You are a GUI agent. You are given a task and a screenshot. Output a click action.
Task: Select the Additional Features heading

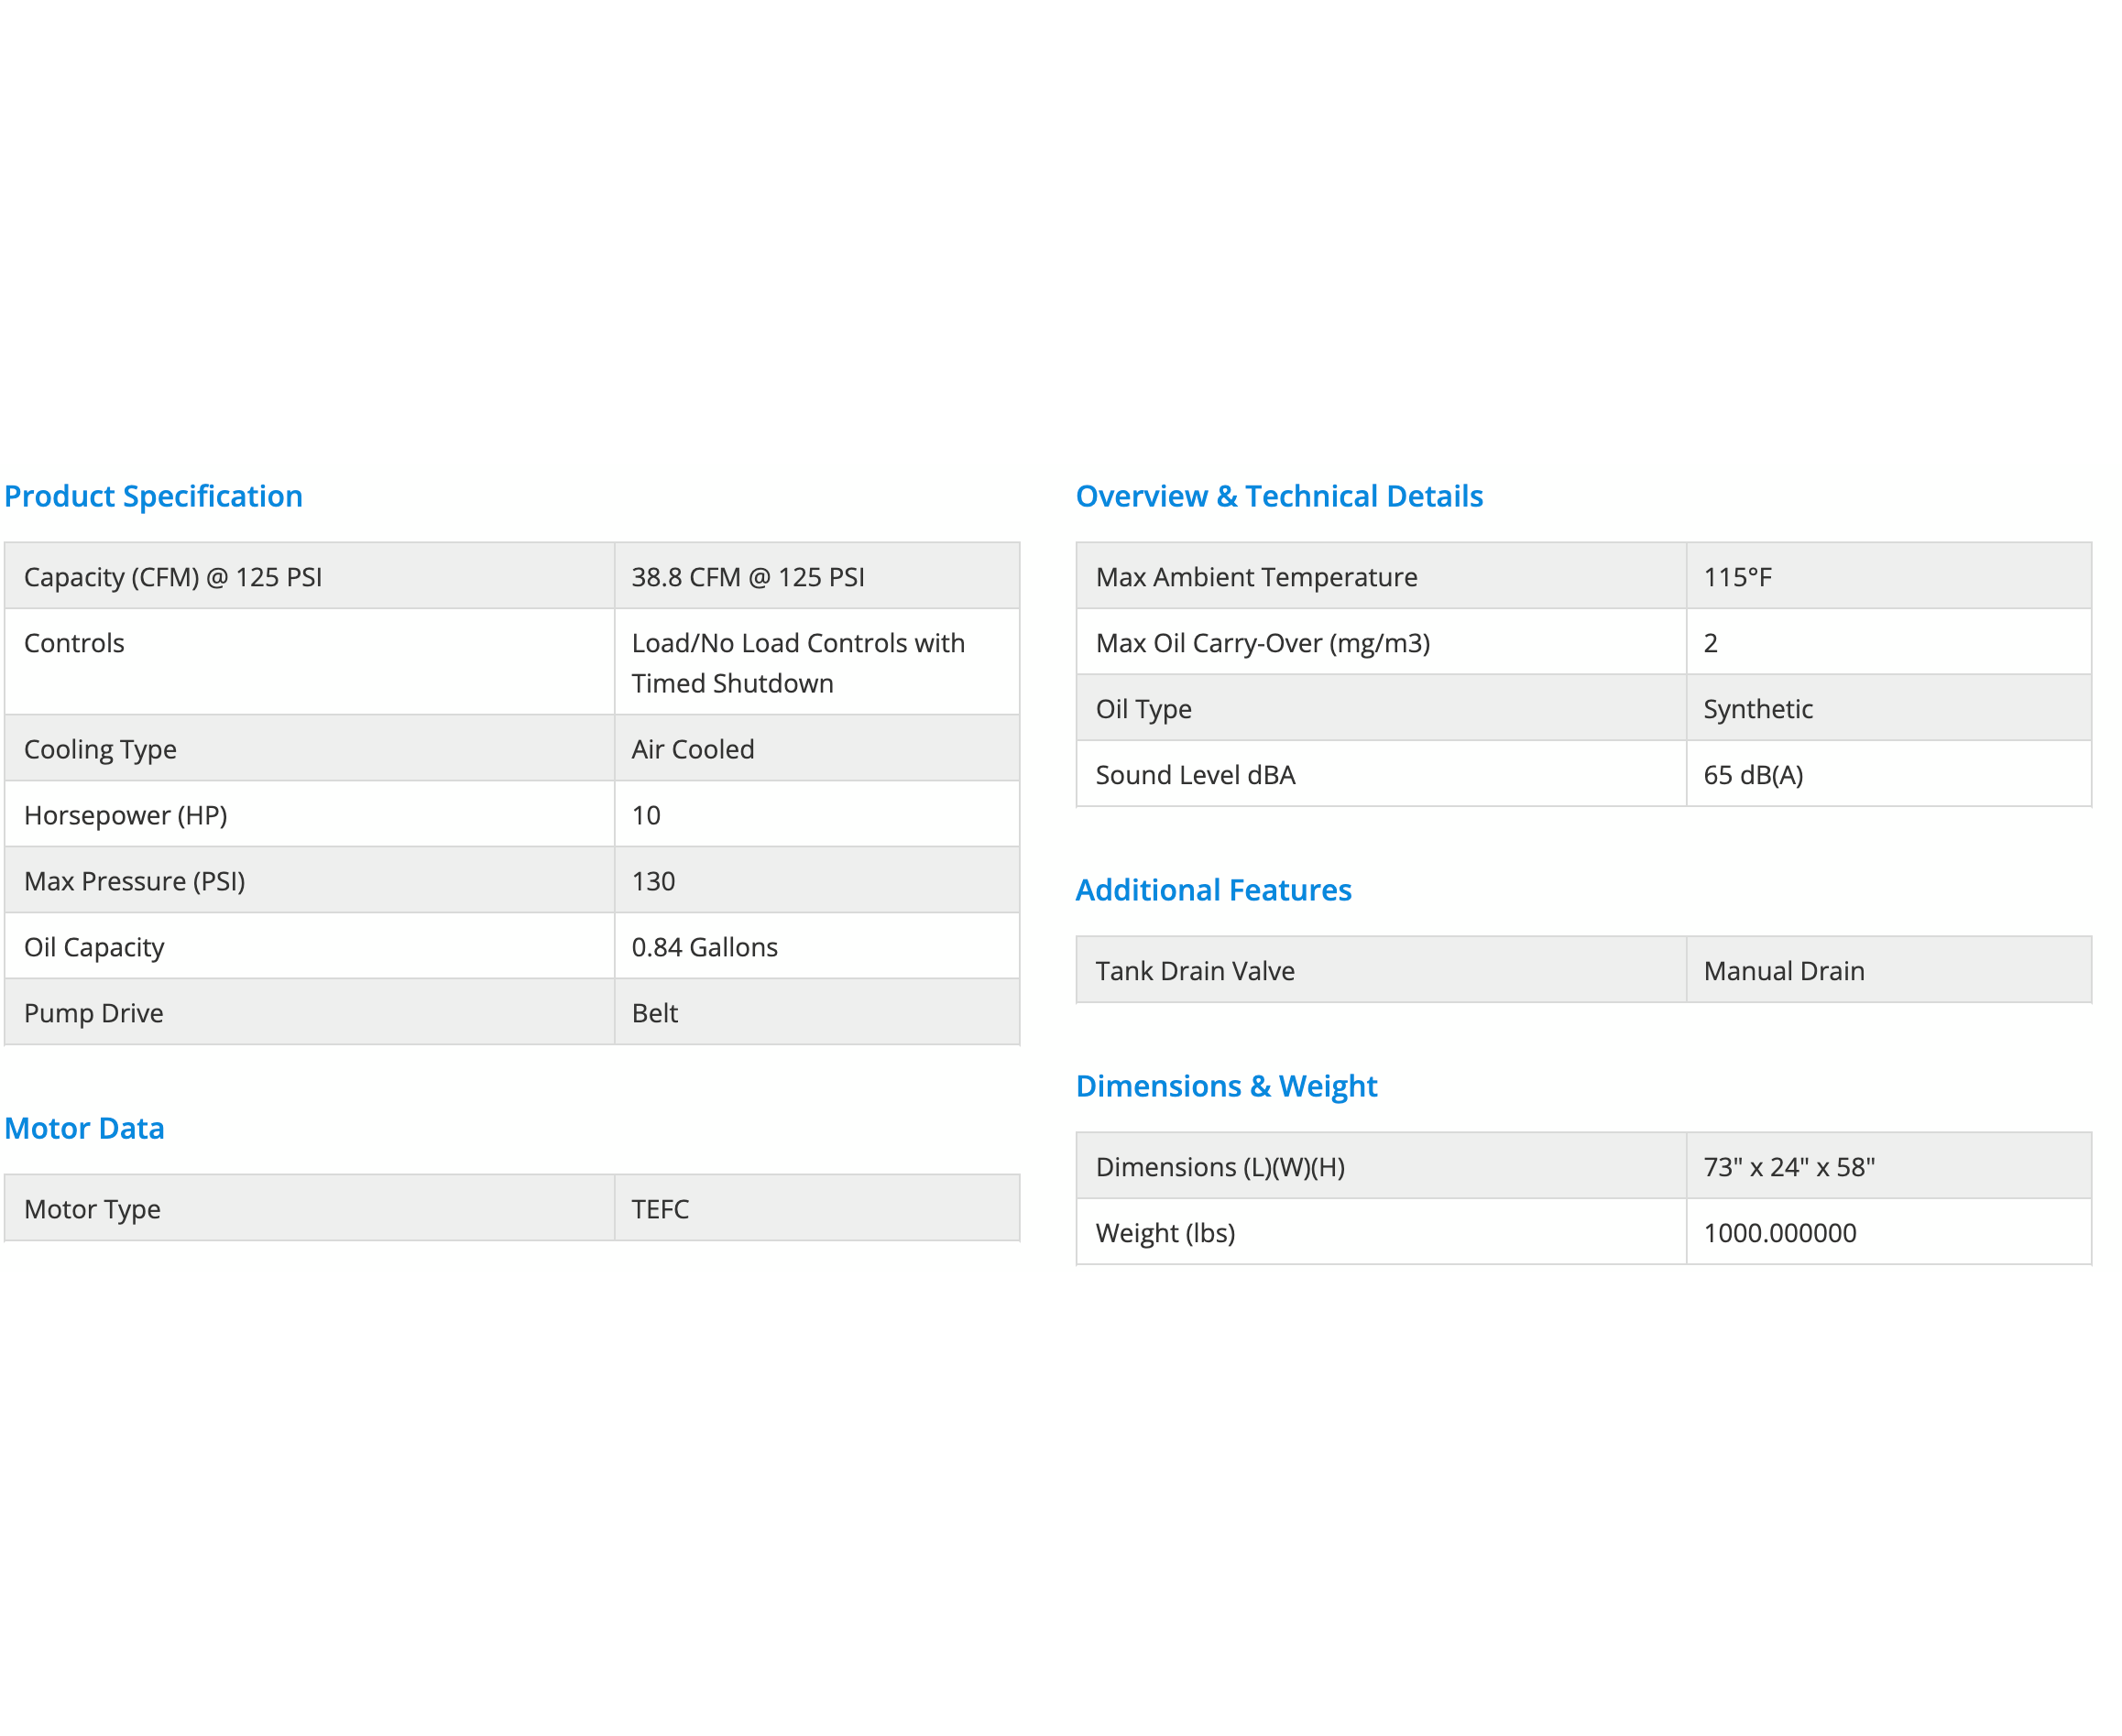coord(1212,890)
